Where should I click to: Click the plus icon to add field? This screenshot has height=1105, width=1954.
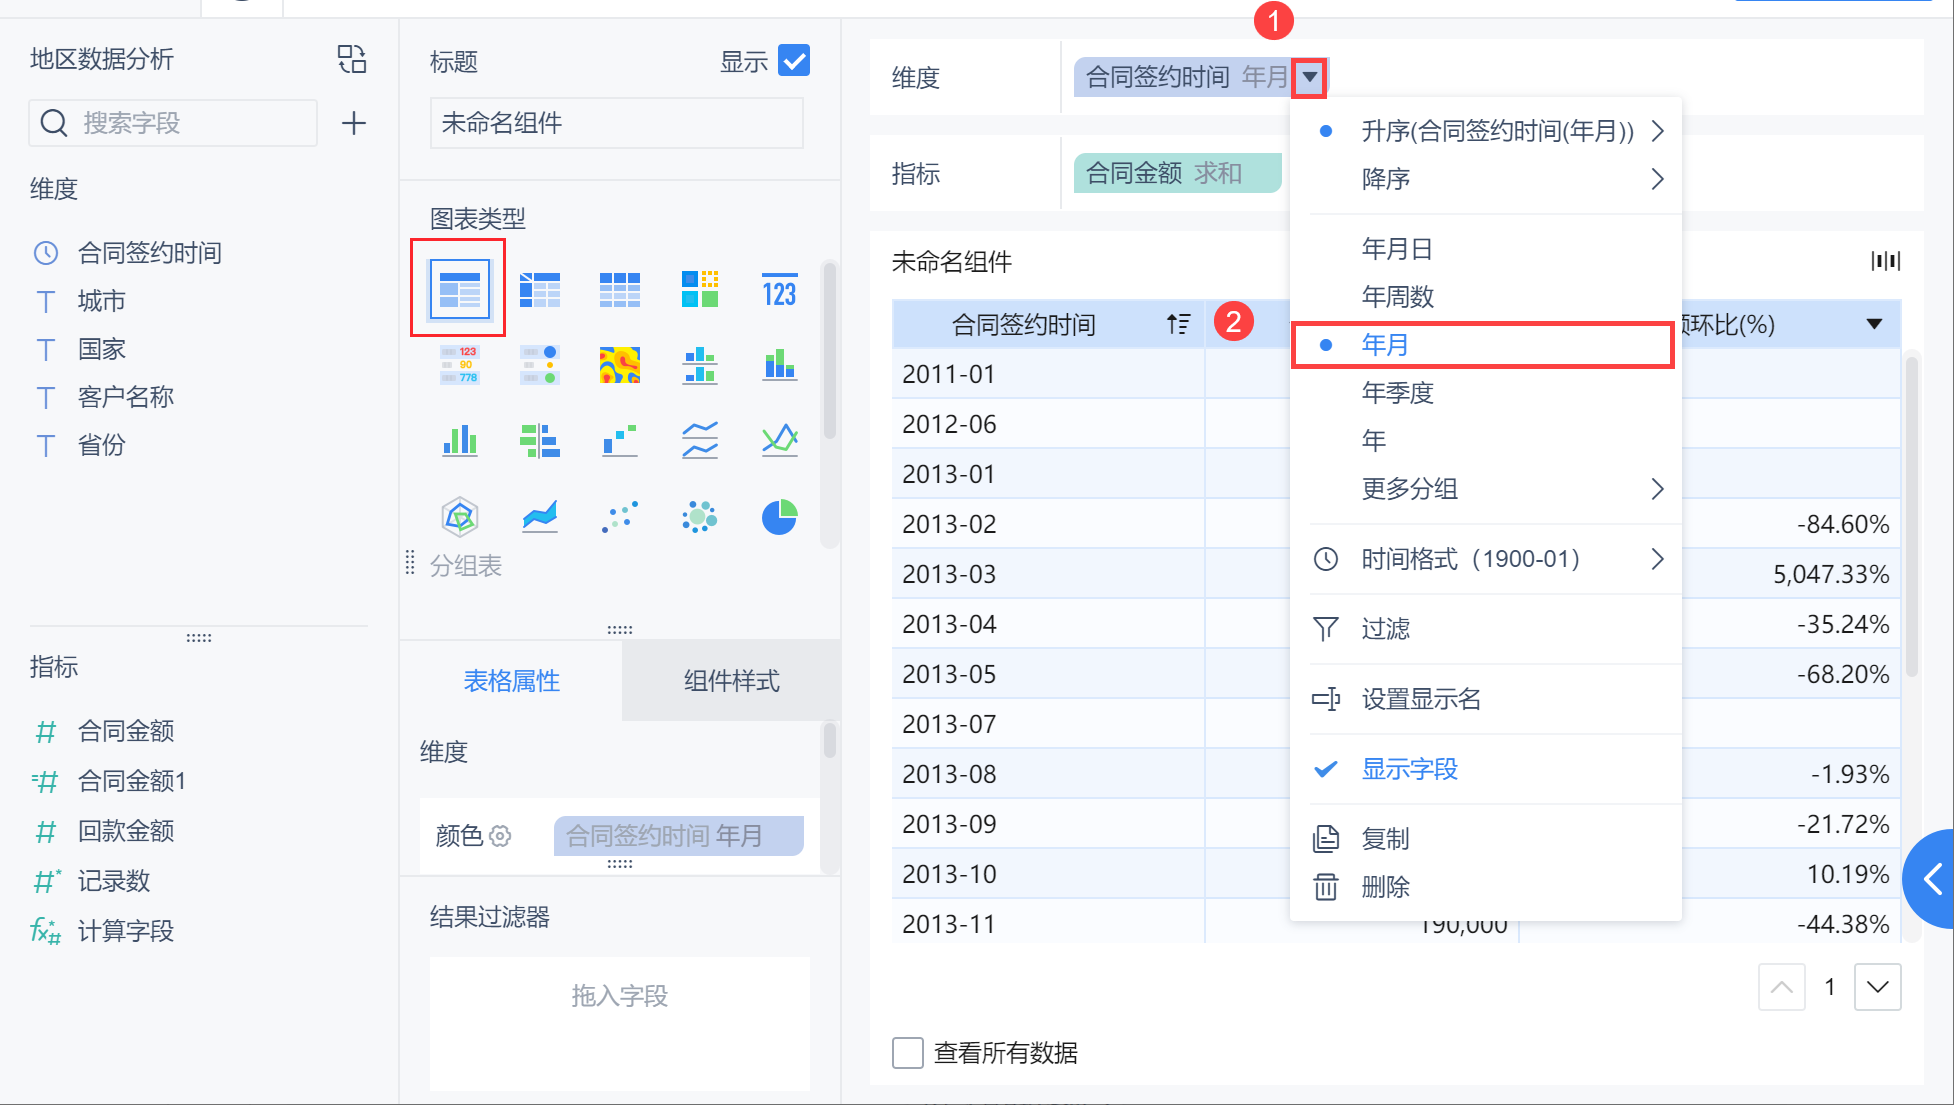(353, 123)
